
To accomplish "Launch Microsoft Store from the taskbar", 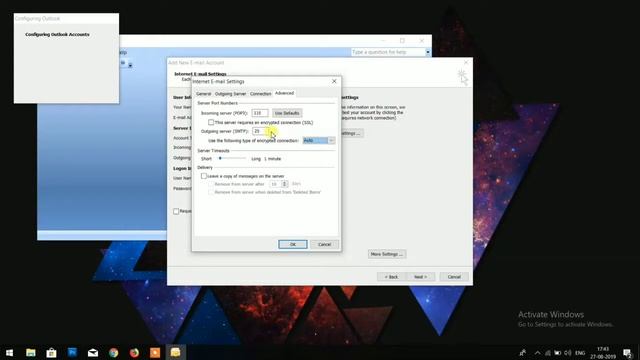I will point(51,353).
